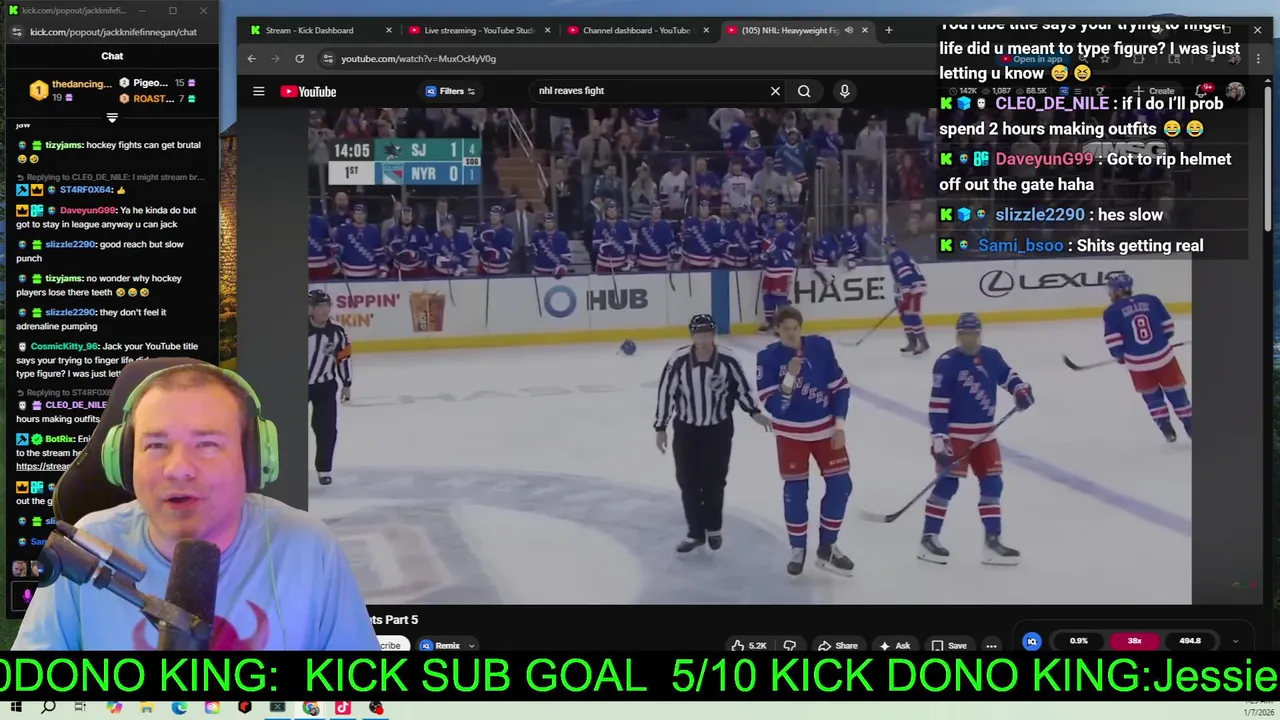1280x720 pixels.
Task: Open a new browser tab
Action: coord(888,30)
